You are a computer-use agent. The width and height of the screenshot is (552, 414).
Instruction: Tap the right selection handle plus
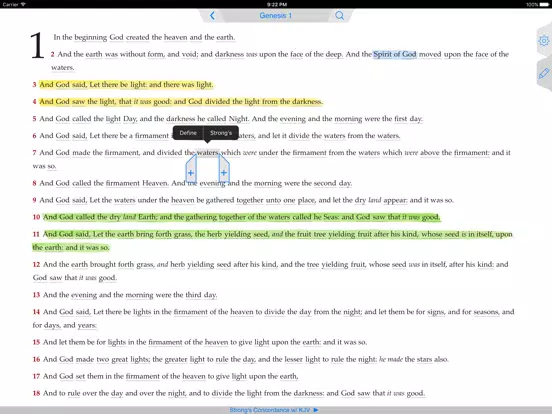click(224, 173)
